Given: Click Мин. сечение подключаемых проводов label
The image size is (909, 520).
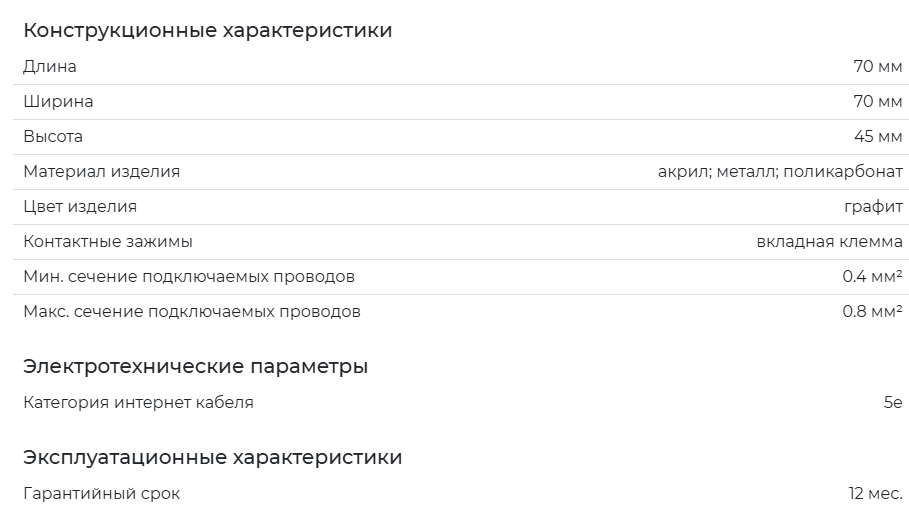Looking at the screenshot, I should [189, 277].
